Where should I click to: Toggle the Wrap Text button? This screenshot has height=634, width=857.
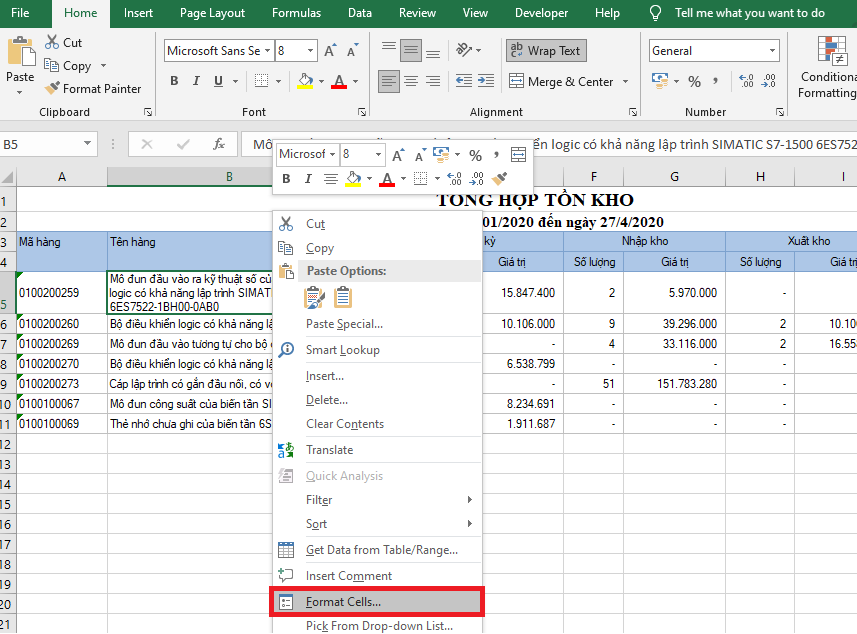(545, 51)
